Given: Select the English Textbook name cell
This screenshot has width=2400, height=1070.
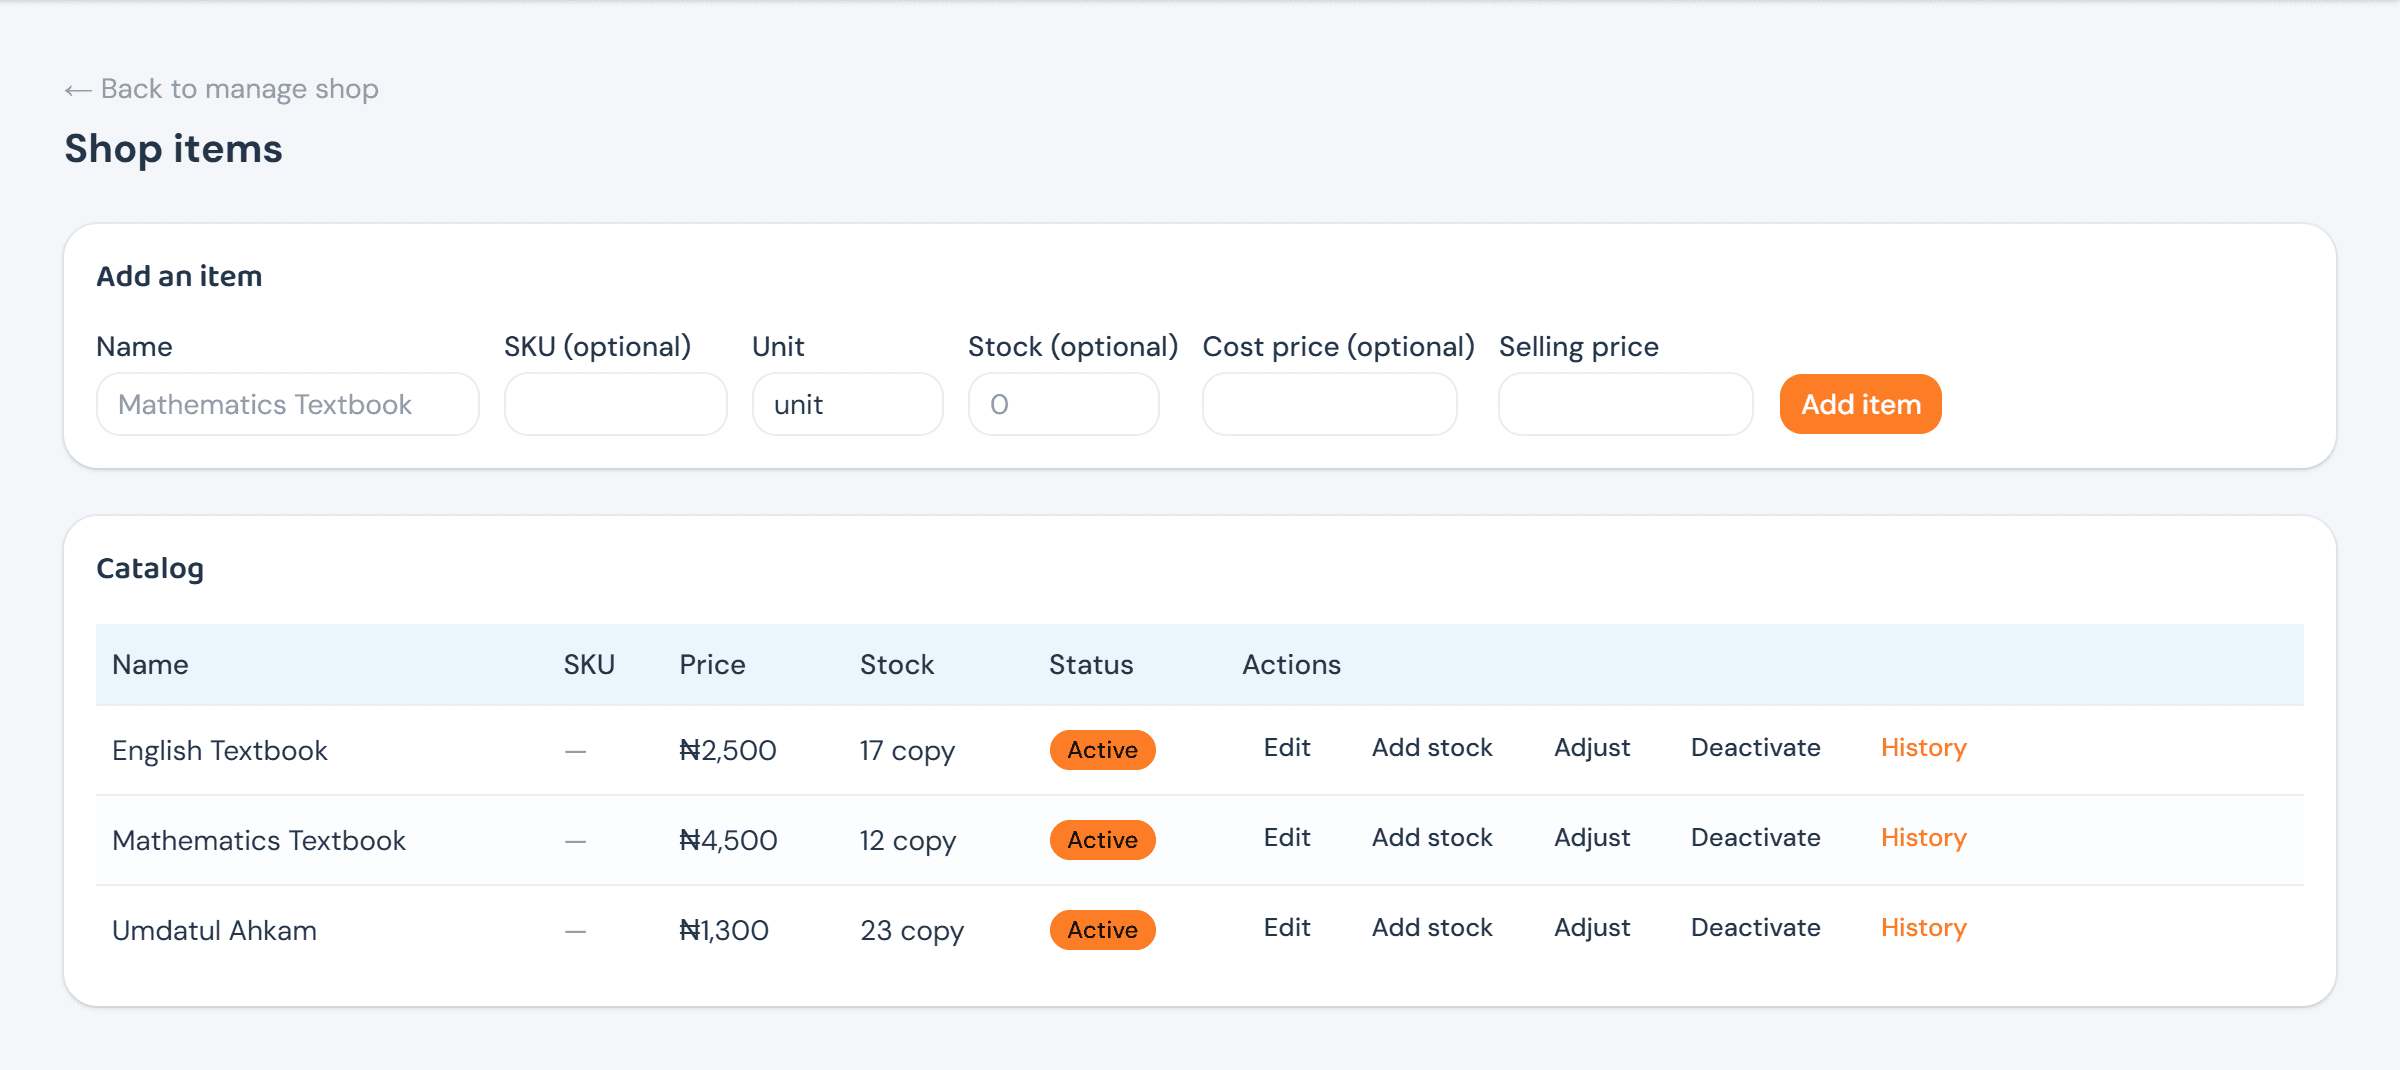Looking at the screenshot, I should [x=220, y=751].
